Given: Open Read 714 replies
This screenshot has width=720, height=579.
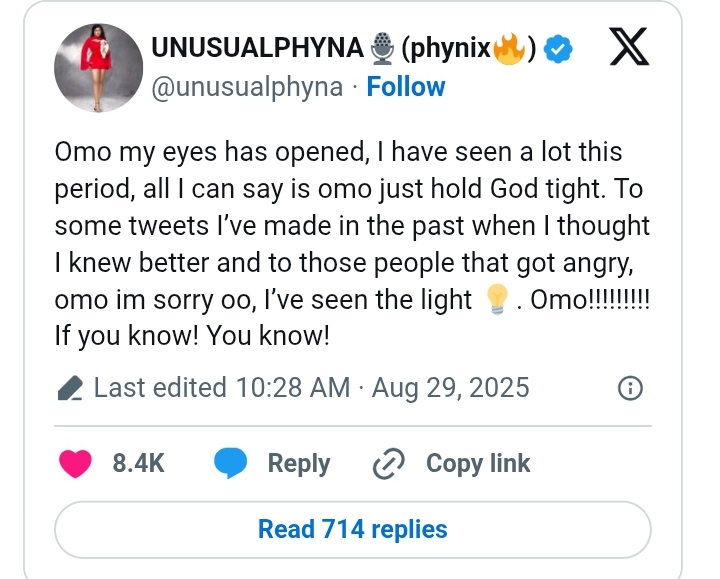Looking at the screenshot, I should pyautogui.click(x=353, y=529).
